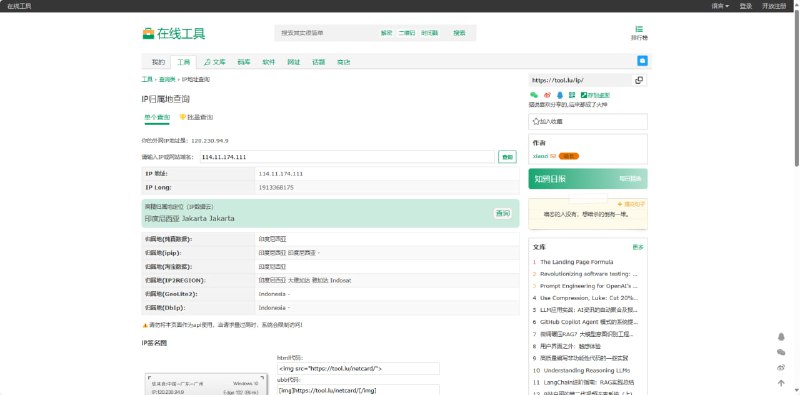
Task: Share via the WeChat icon
Action: click(534, 95)
